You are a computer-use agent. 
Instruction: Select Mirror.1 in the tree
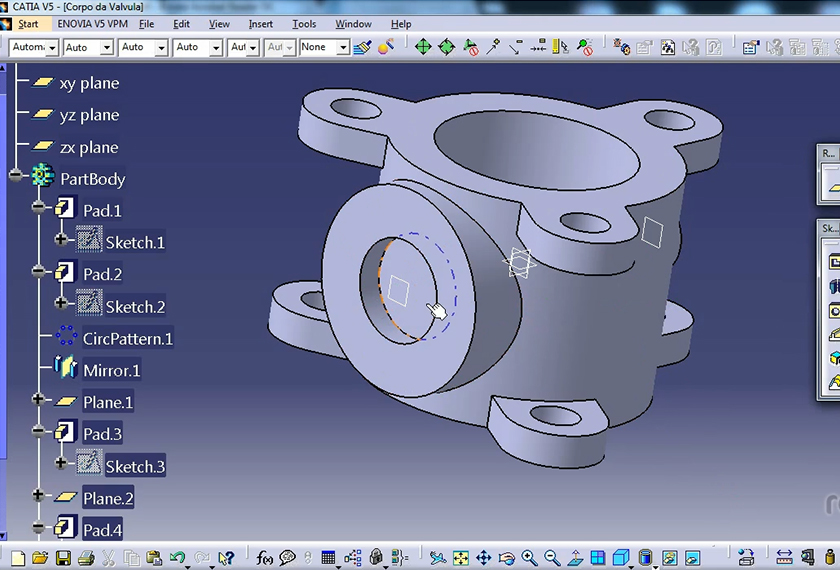[x=111, y=370]
